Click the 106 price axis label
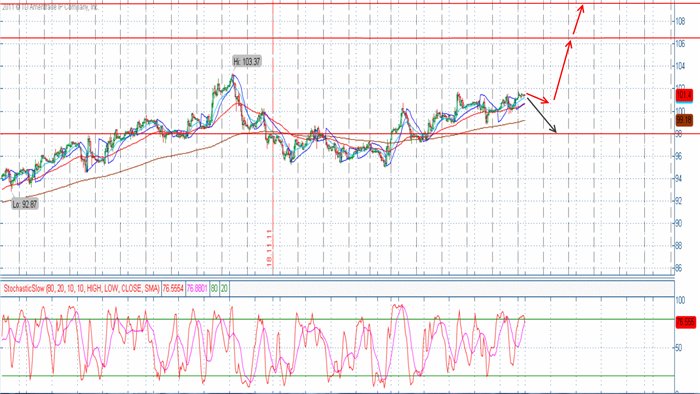This screenshot has height=394, width=700. (x=680, y=44)
